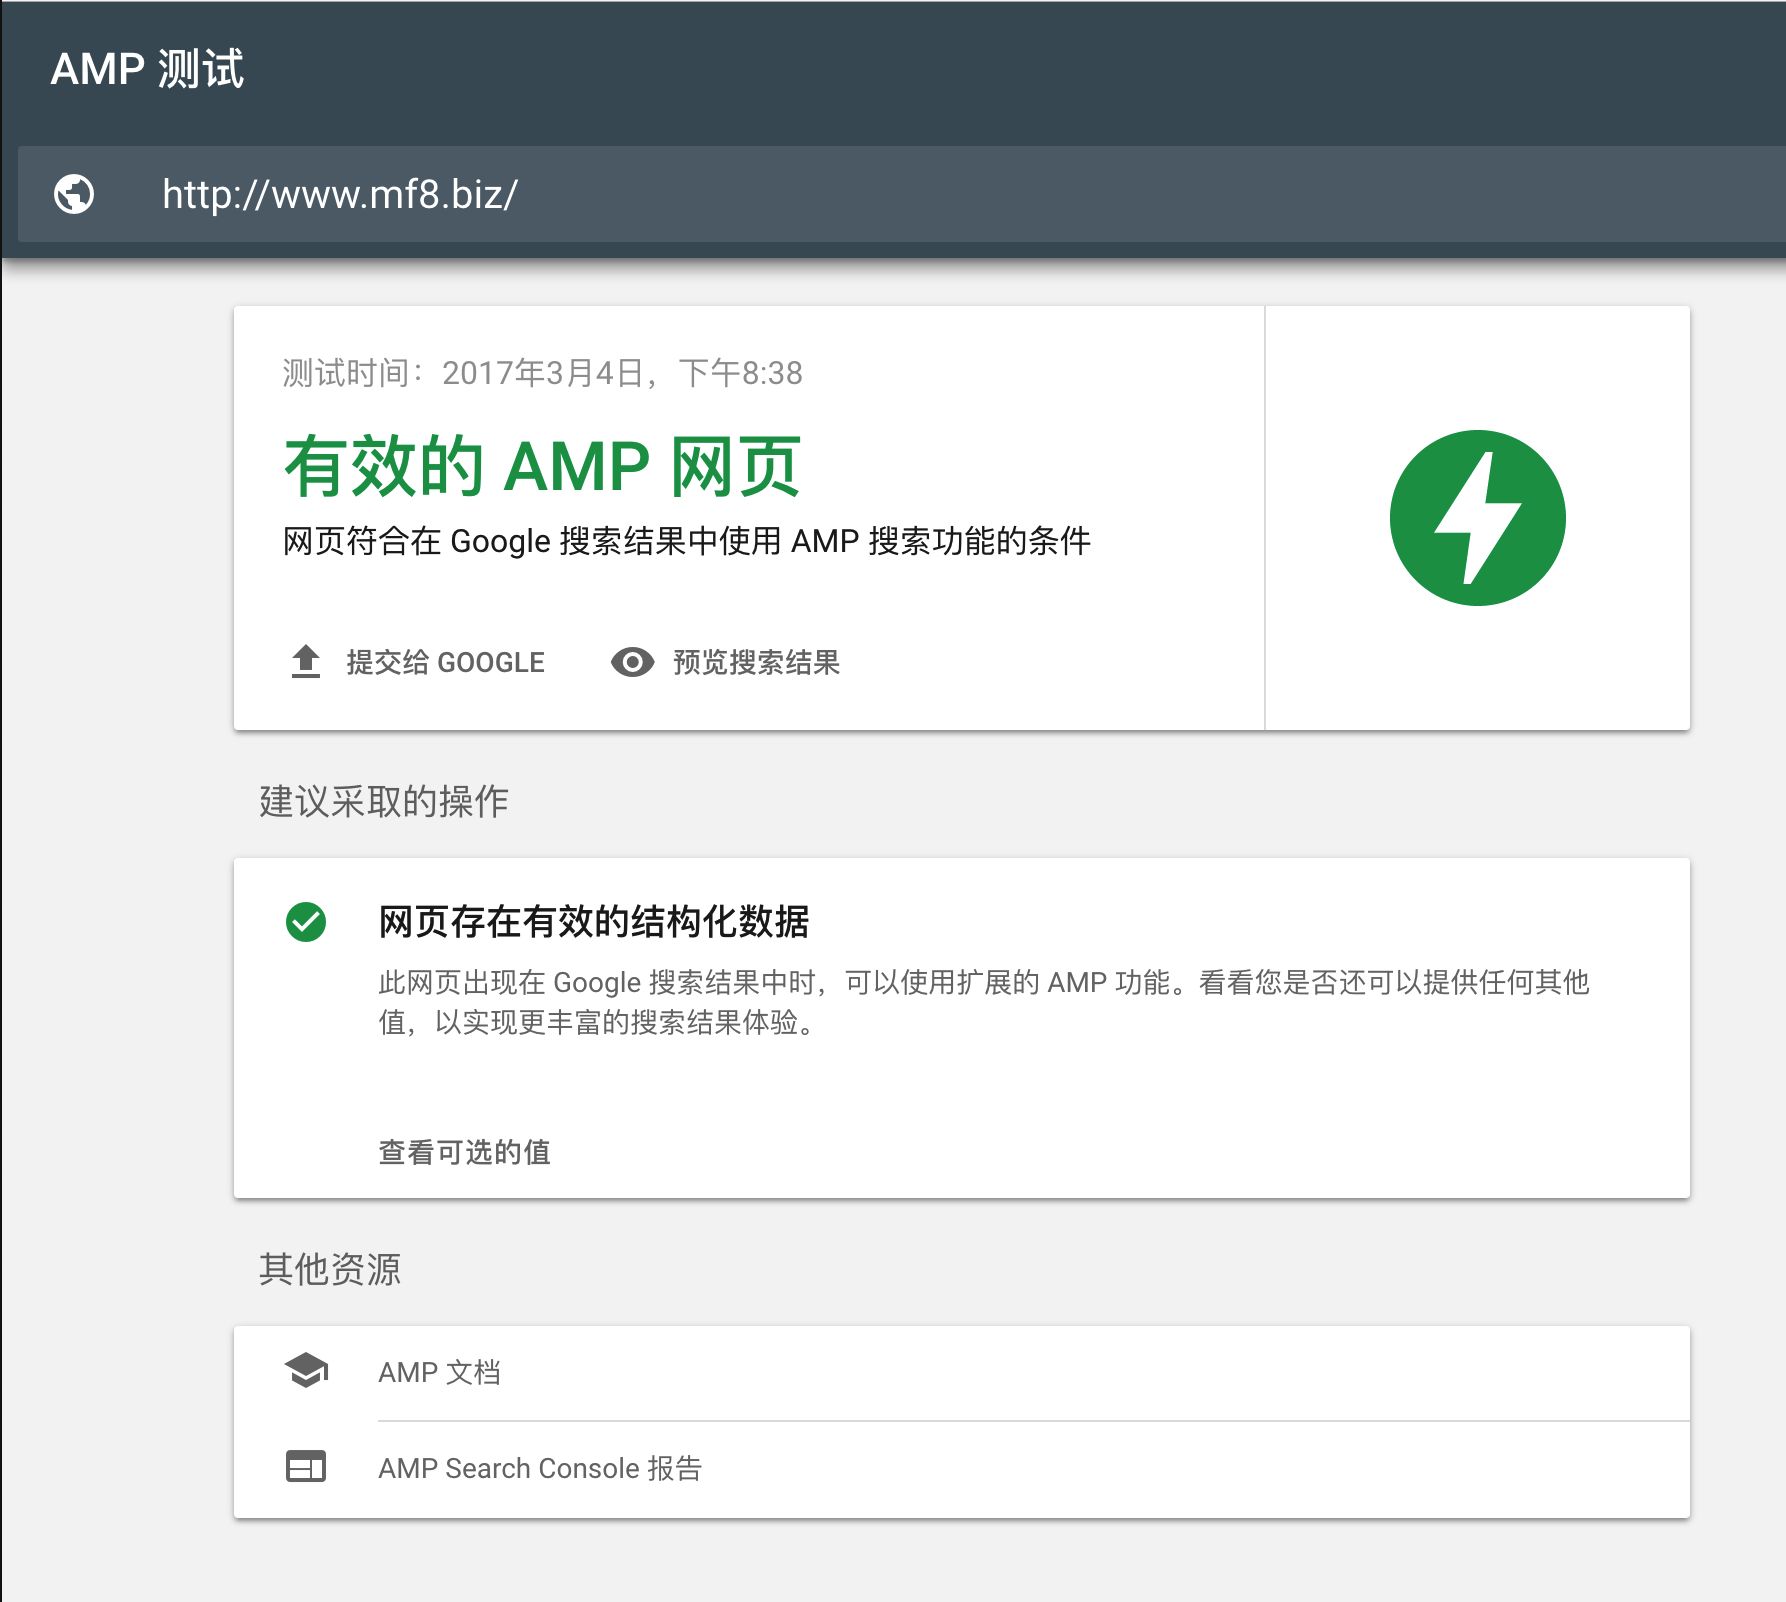
Task: Click the green checkmark structured data icon
Action: point(306,922)
